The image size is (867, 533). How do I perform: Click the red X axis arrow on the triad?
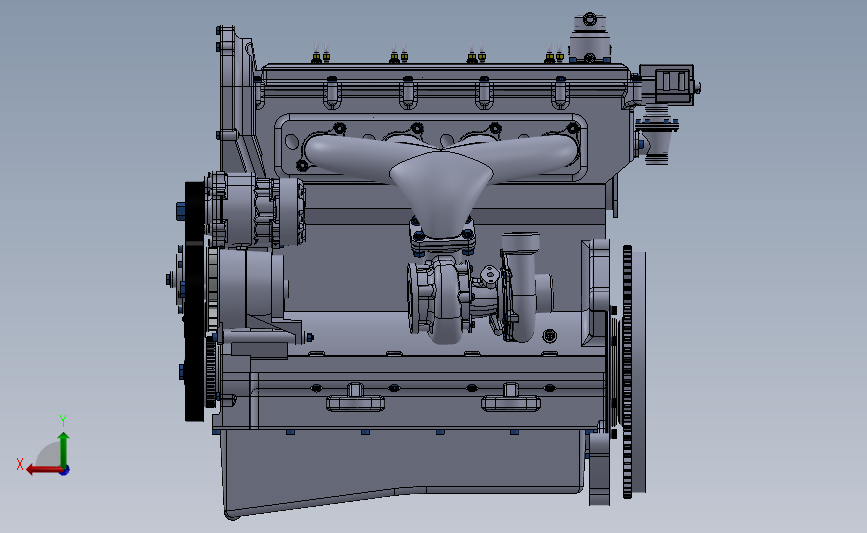(x=43, y=470)
